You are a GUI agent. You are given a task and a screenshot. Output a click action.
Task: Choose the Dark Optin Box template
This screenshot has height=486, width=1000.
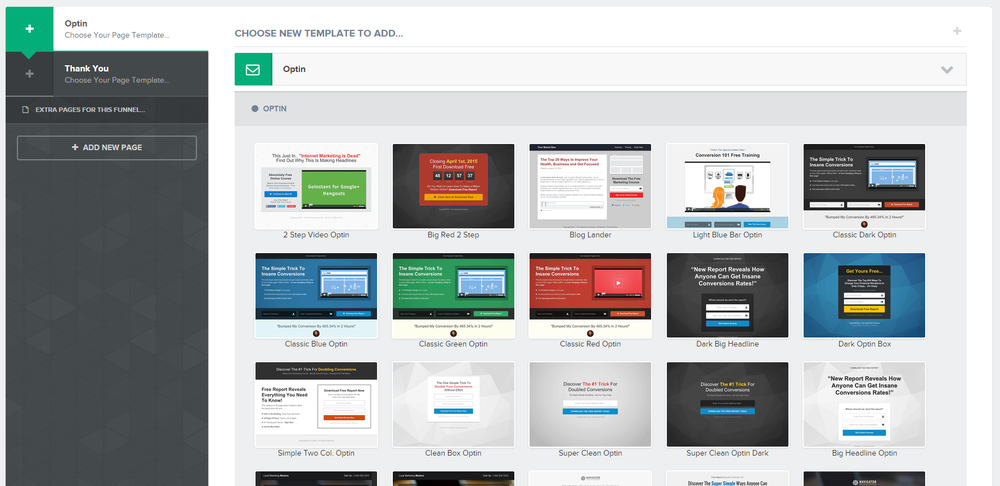tap(864, 295)
